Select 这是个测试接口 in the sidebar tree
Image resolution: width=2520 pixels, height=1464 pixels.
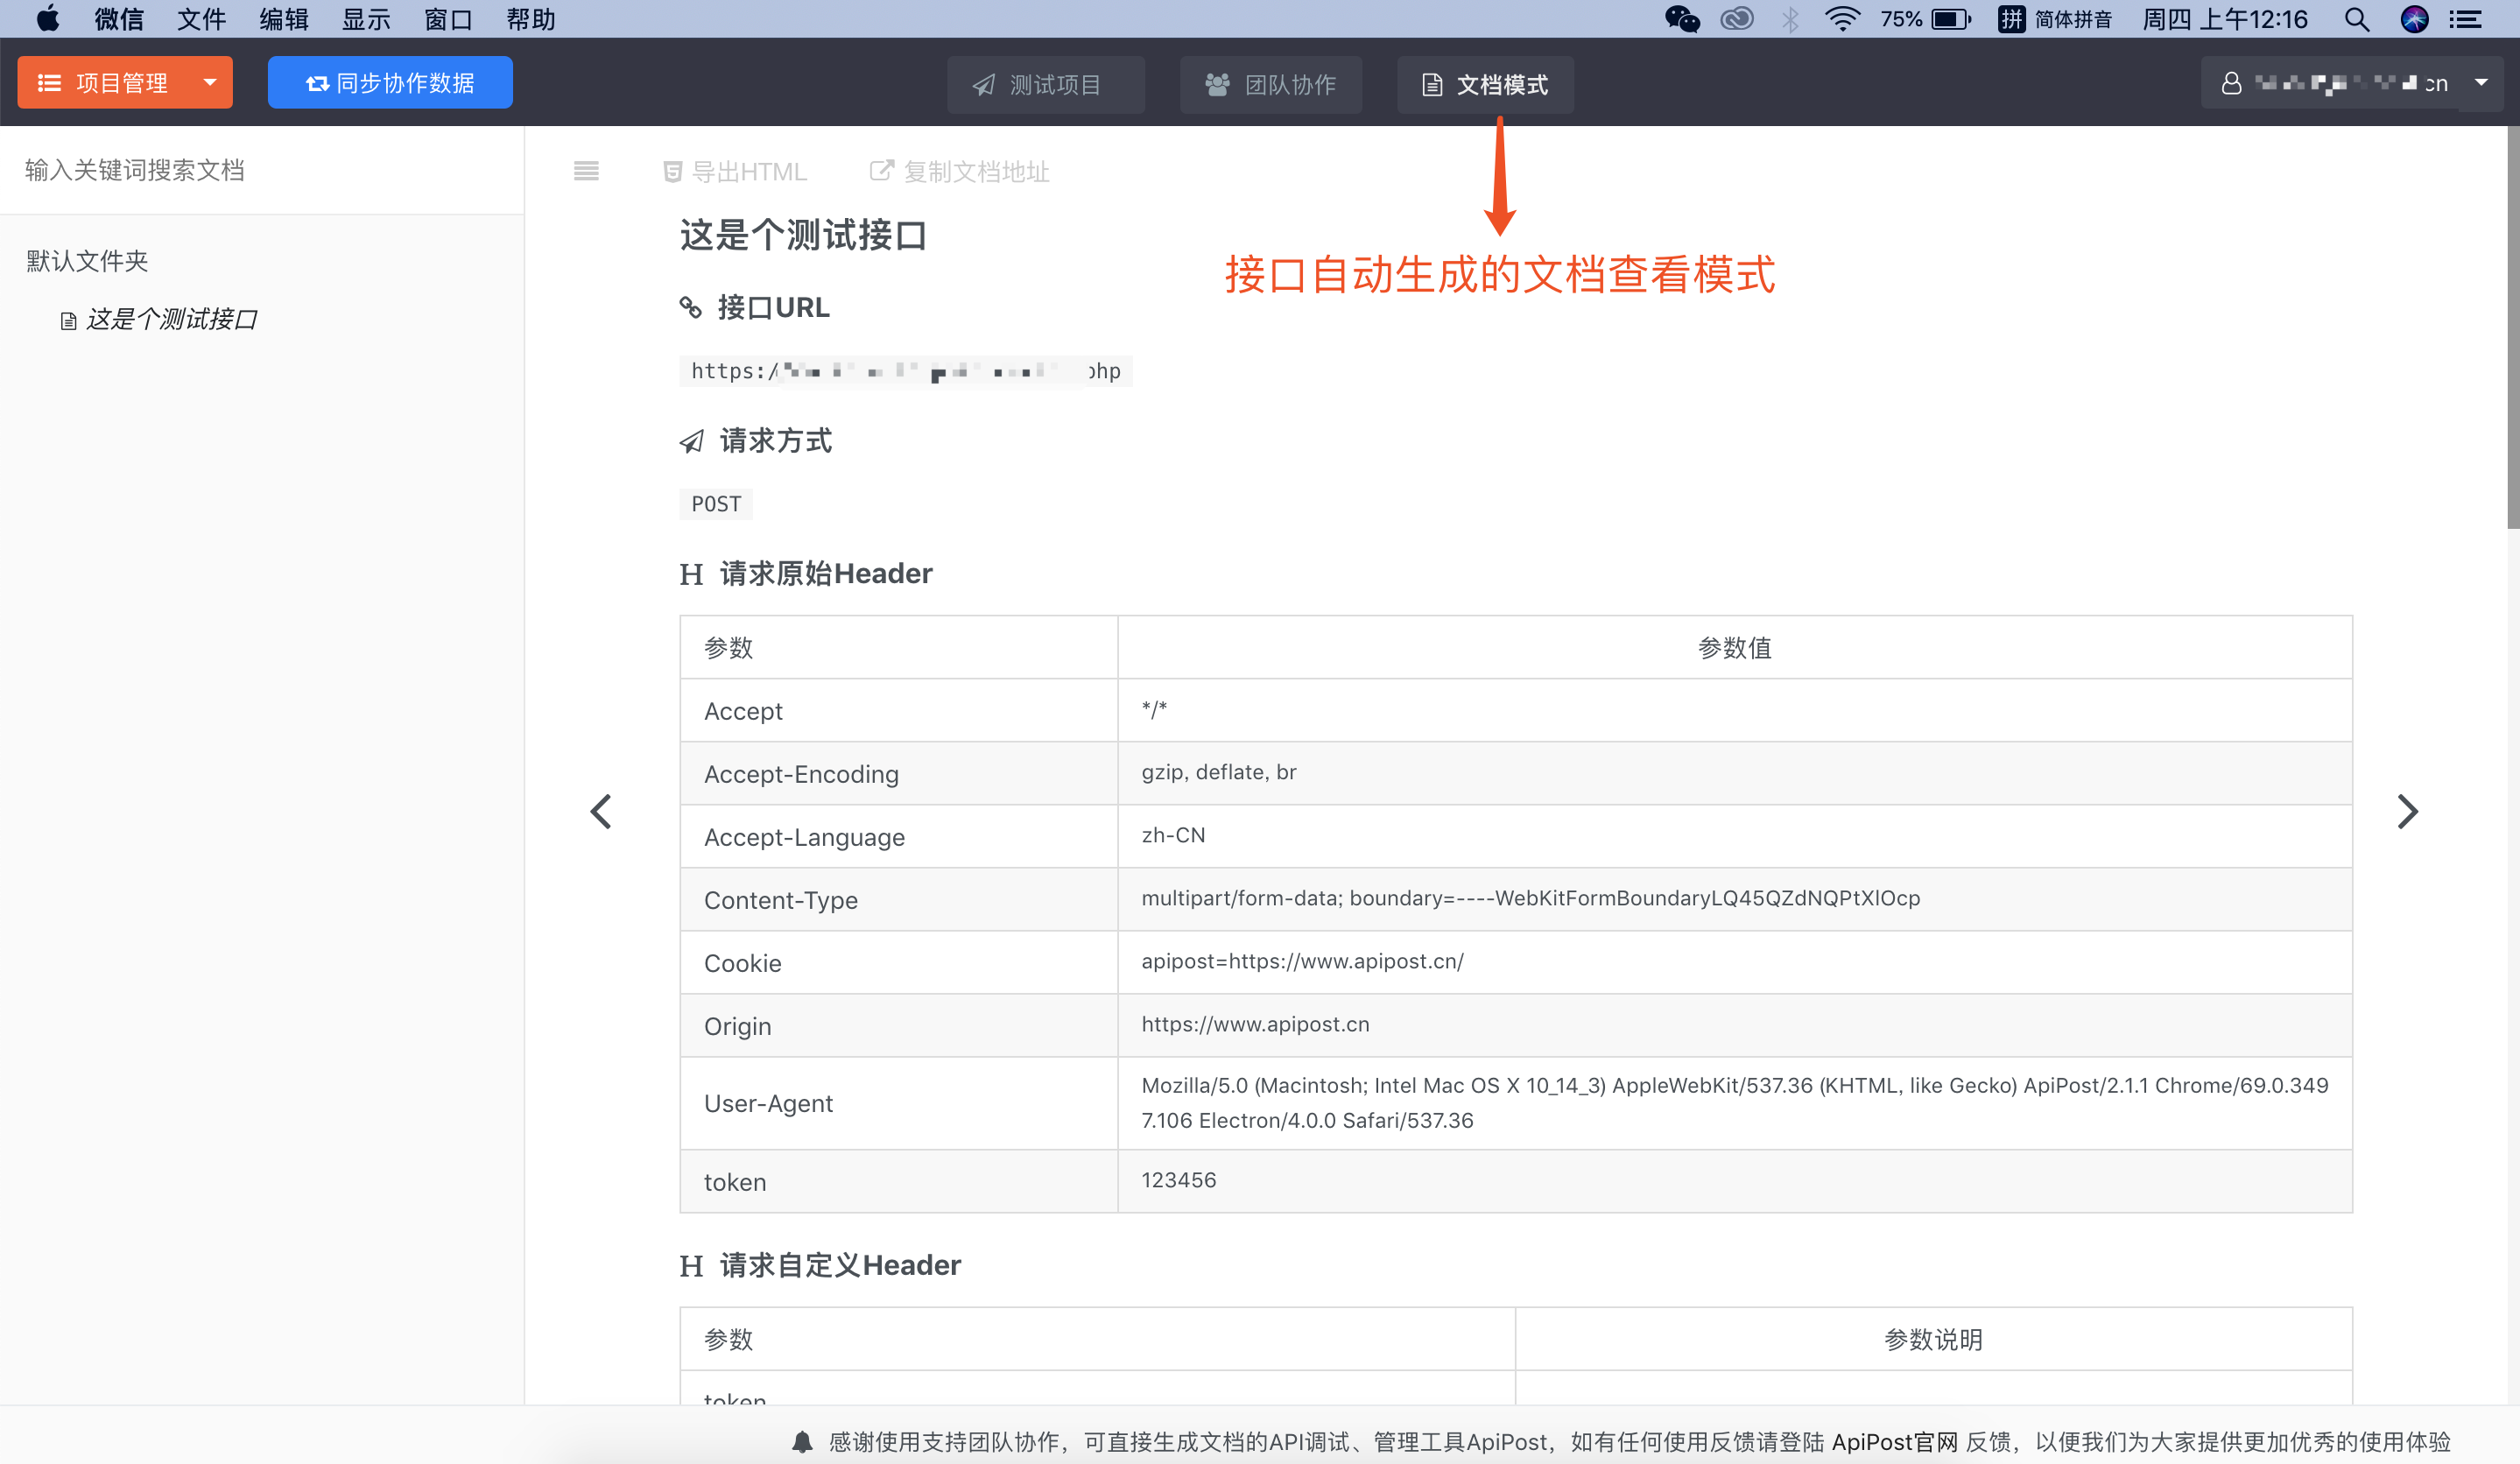172,319
